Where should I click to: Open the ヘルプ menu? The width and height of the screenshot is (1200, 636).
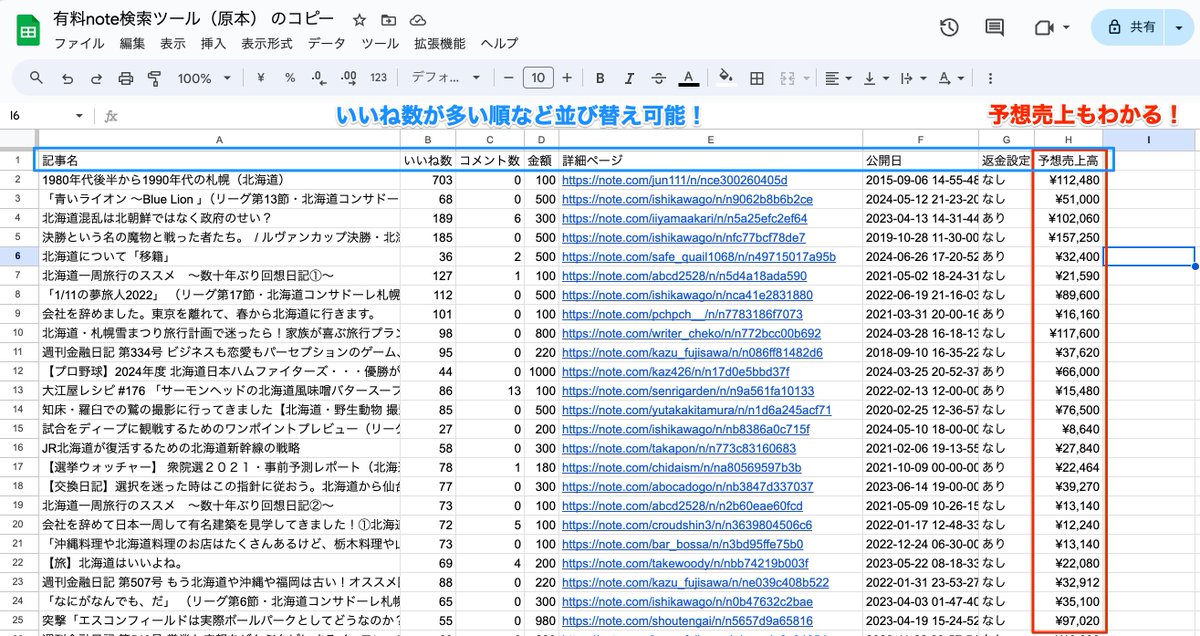pos(499,44)
